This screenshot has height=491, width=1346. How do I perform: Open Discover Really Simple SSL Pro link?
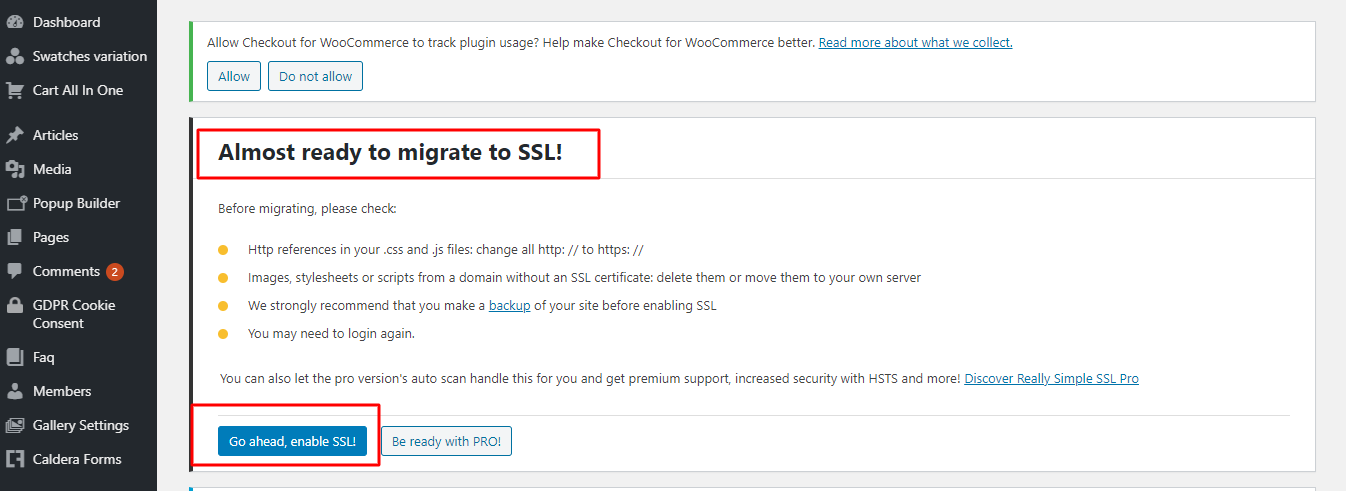point(1051,379)
